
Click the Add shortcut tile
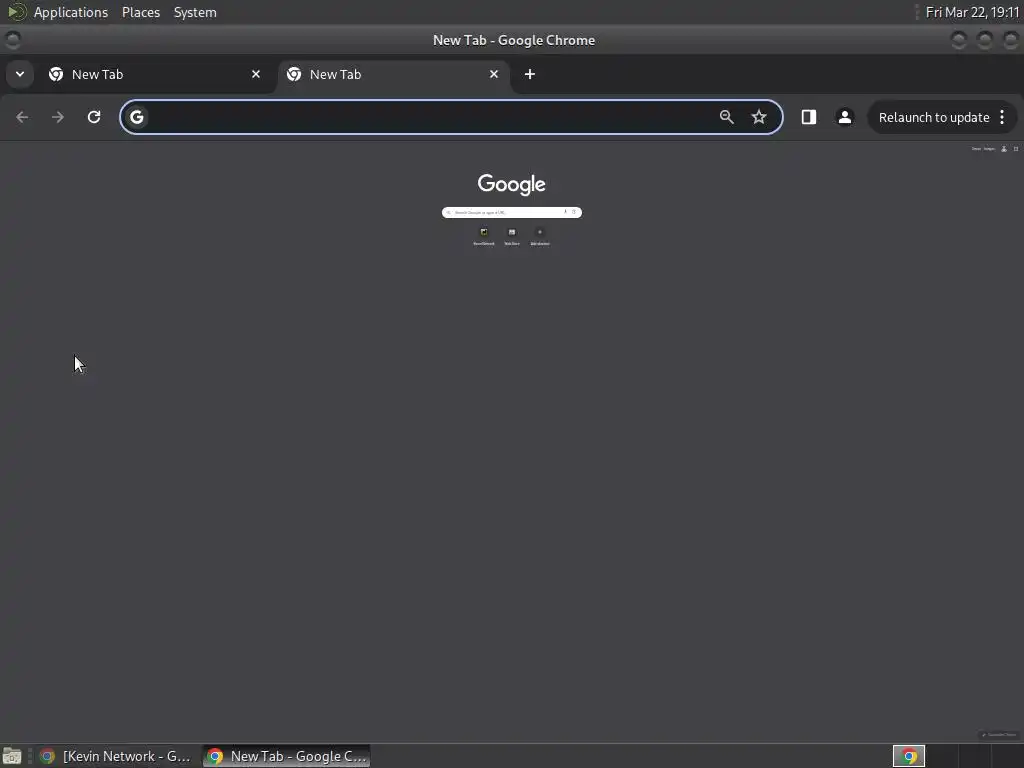click(x=539, y=236)
